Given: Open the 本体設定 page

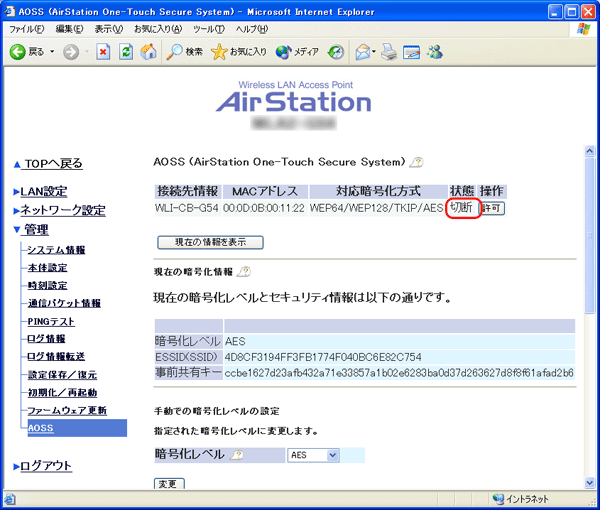Looking at the screenshot, I should 47,268.
